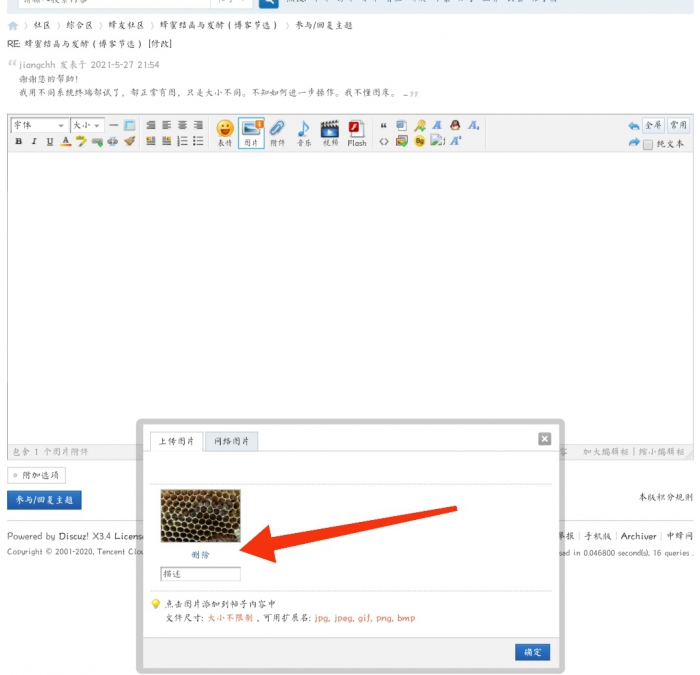Click the jiangchh quoted author text

[37, 65]
